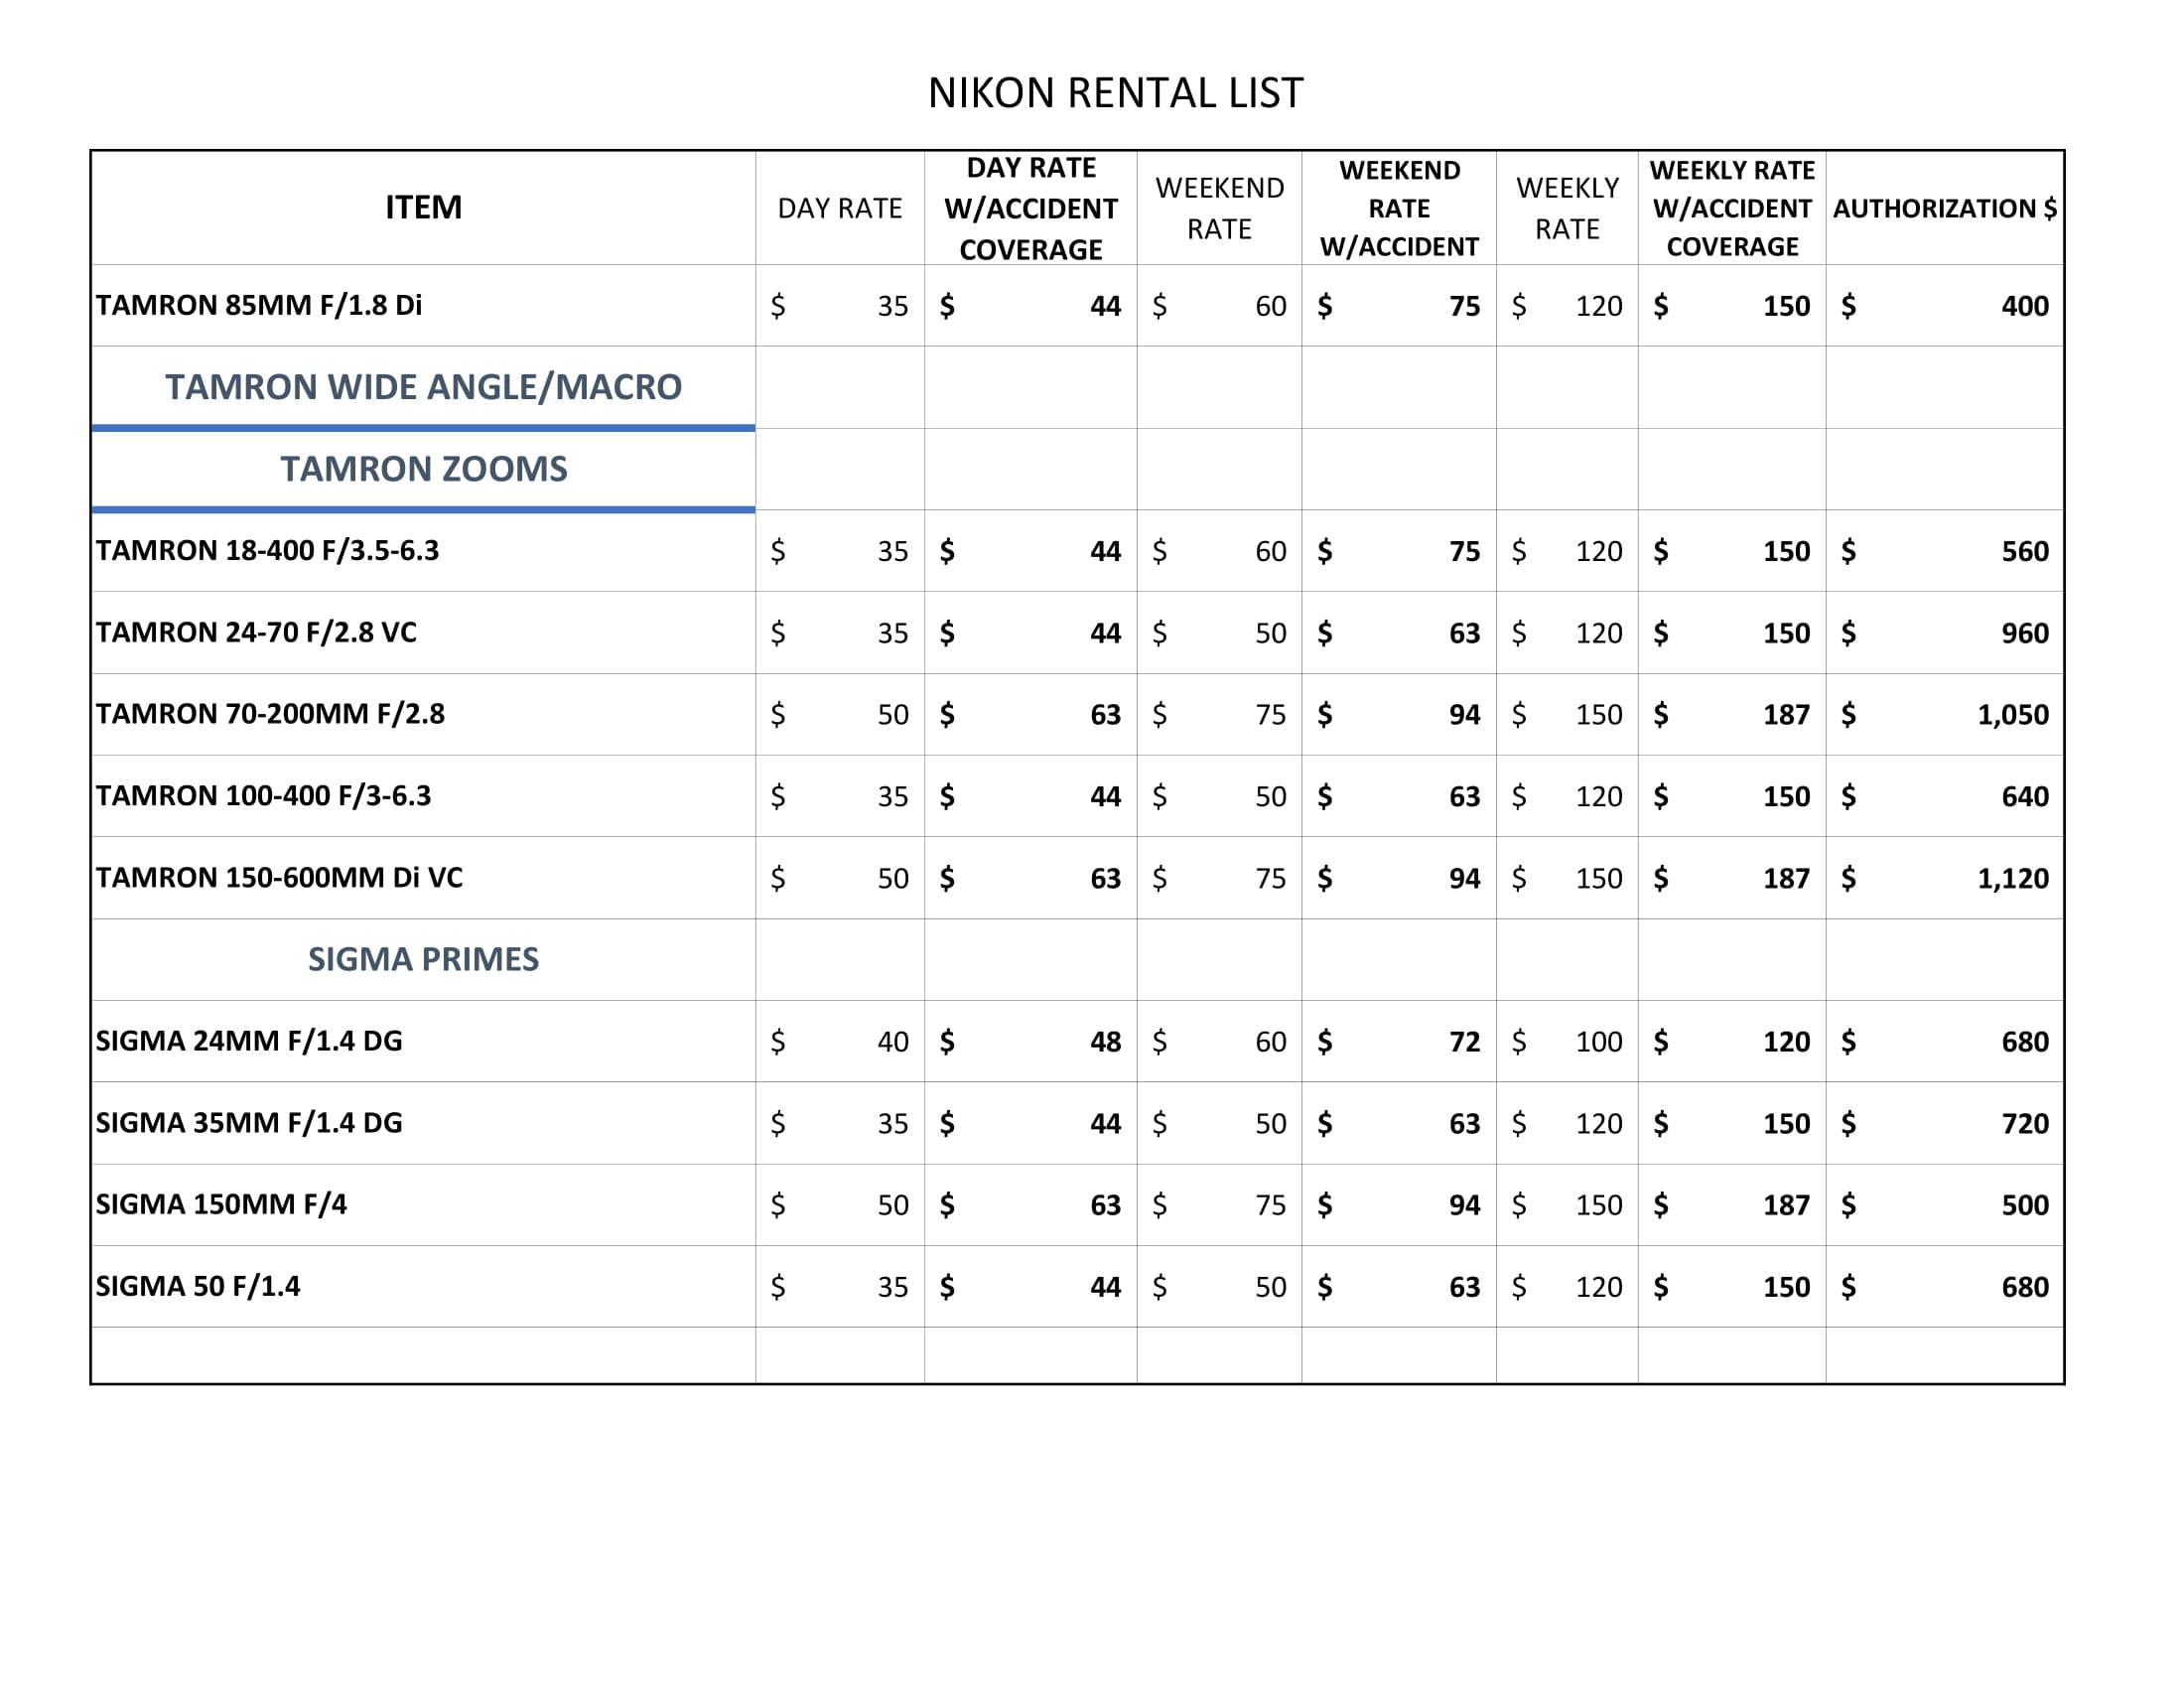Click the SIGMA 35MM F/1.4 DG item
The image size is (2184, 1688).
click(249, 1123)
